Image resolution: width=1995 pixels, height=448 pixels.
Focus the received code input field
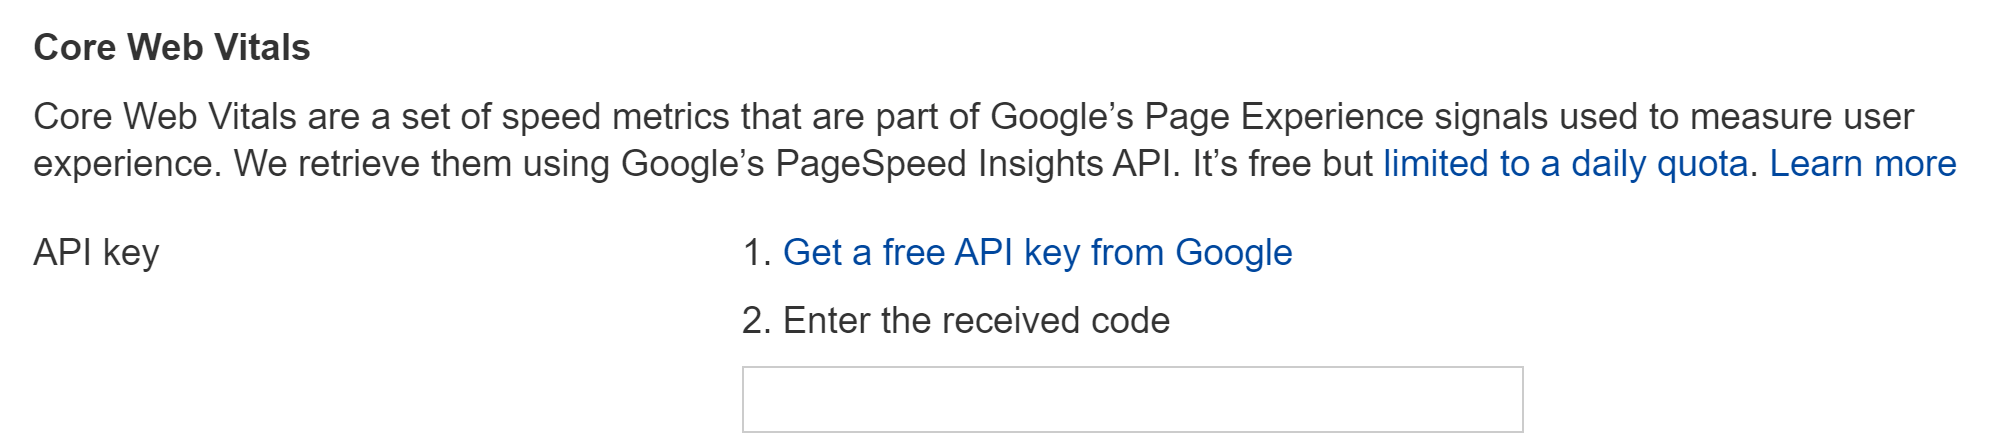(x=1132, y=400)
